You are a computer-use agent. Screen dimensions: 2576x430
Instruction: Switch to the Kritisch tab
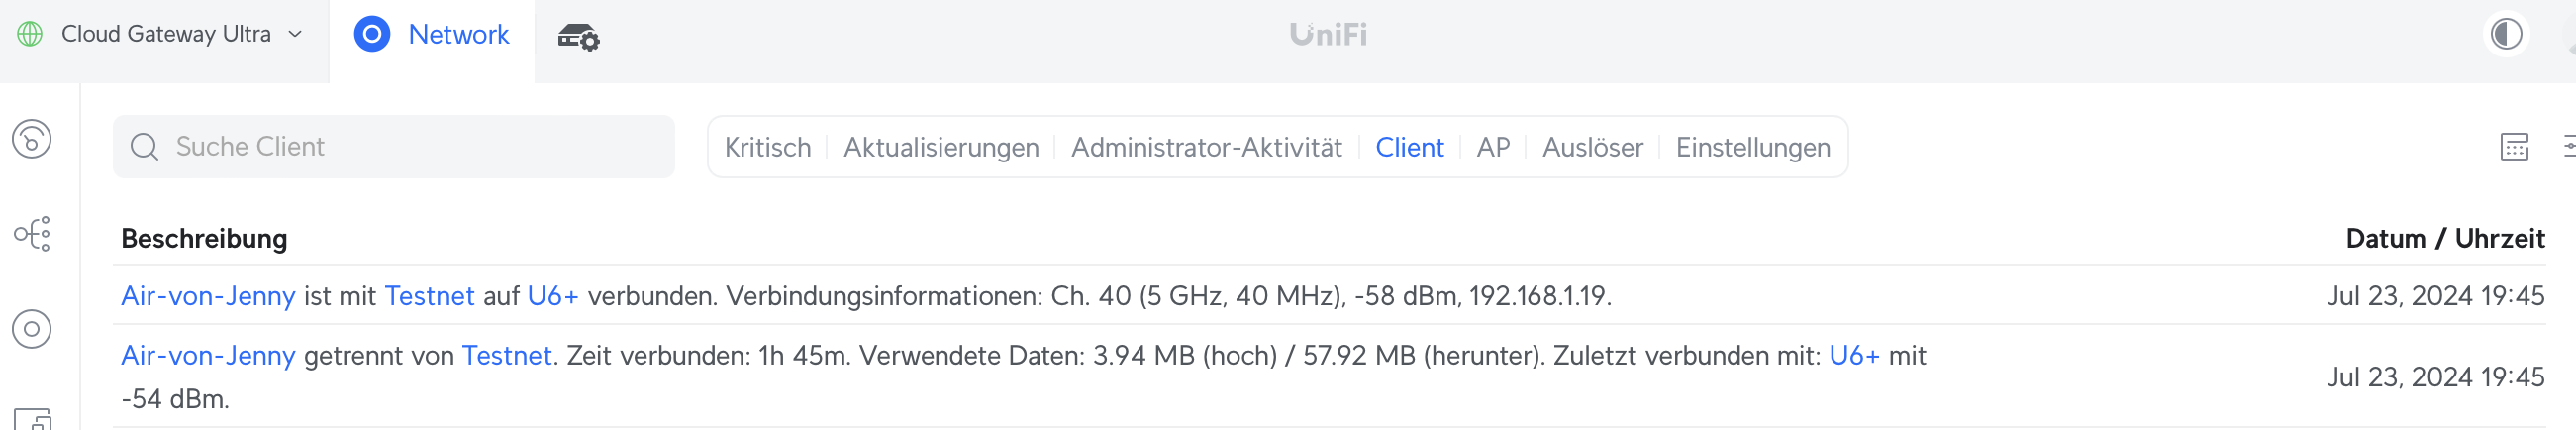tap(767, 147)
